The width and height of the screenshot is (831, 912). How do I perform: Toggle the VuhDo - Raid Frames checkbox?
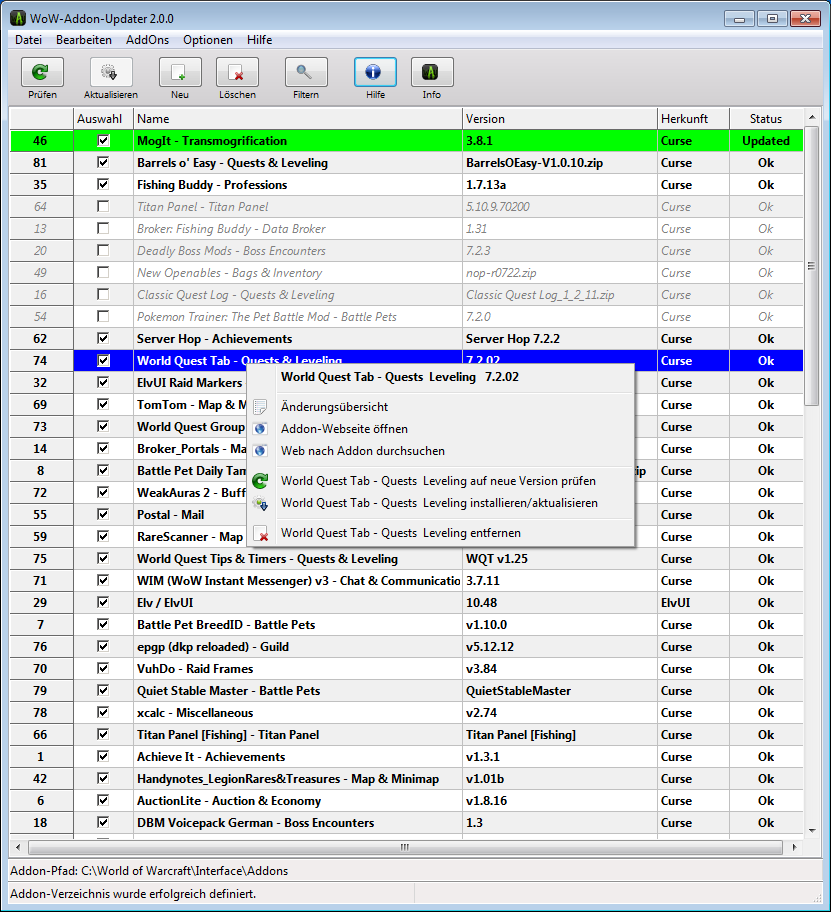click(103, 668)
